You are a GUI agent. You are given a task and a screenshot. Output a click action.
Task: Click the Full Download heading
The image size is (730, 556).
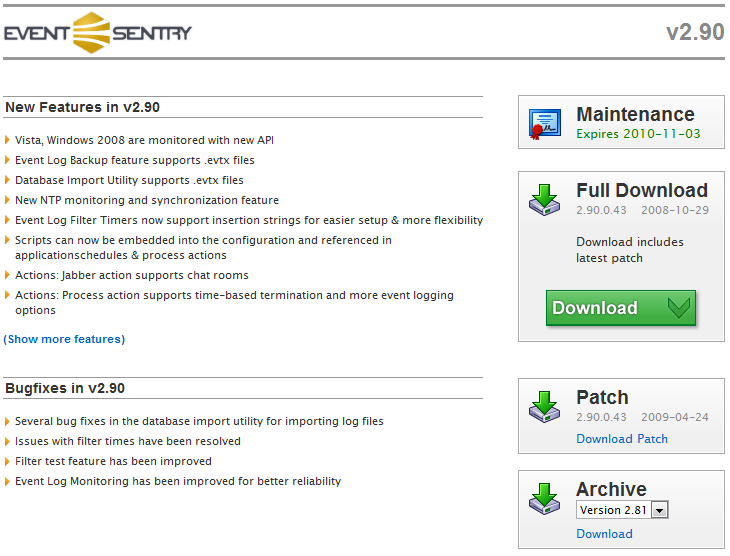click(x=642, y=190)
